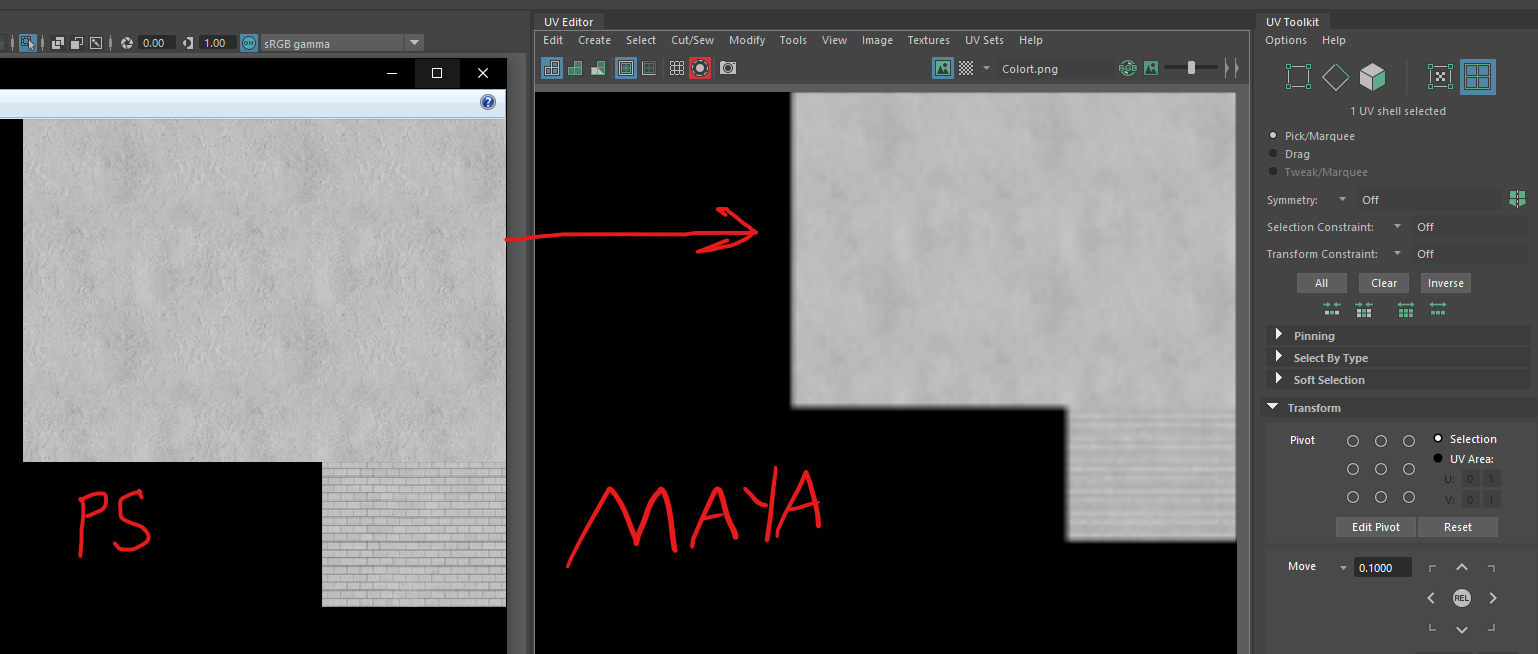The height and width of the screenshot is (654, 1538).
Task: Open the Transform Constraint dropdown
Action: click(1397, 254)
